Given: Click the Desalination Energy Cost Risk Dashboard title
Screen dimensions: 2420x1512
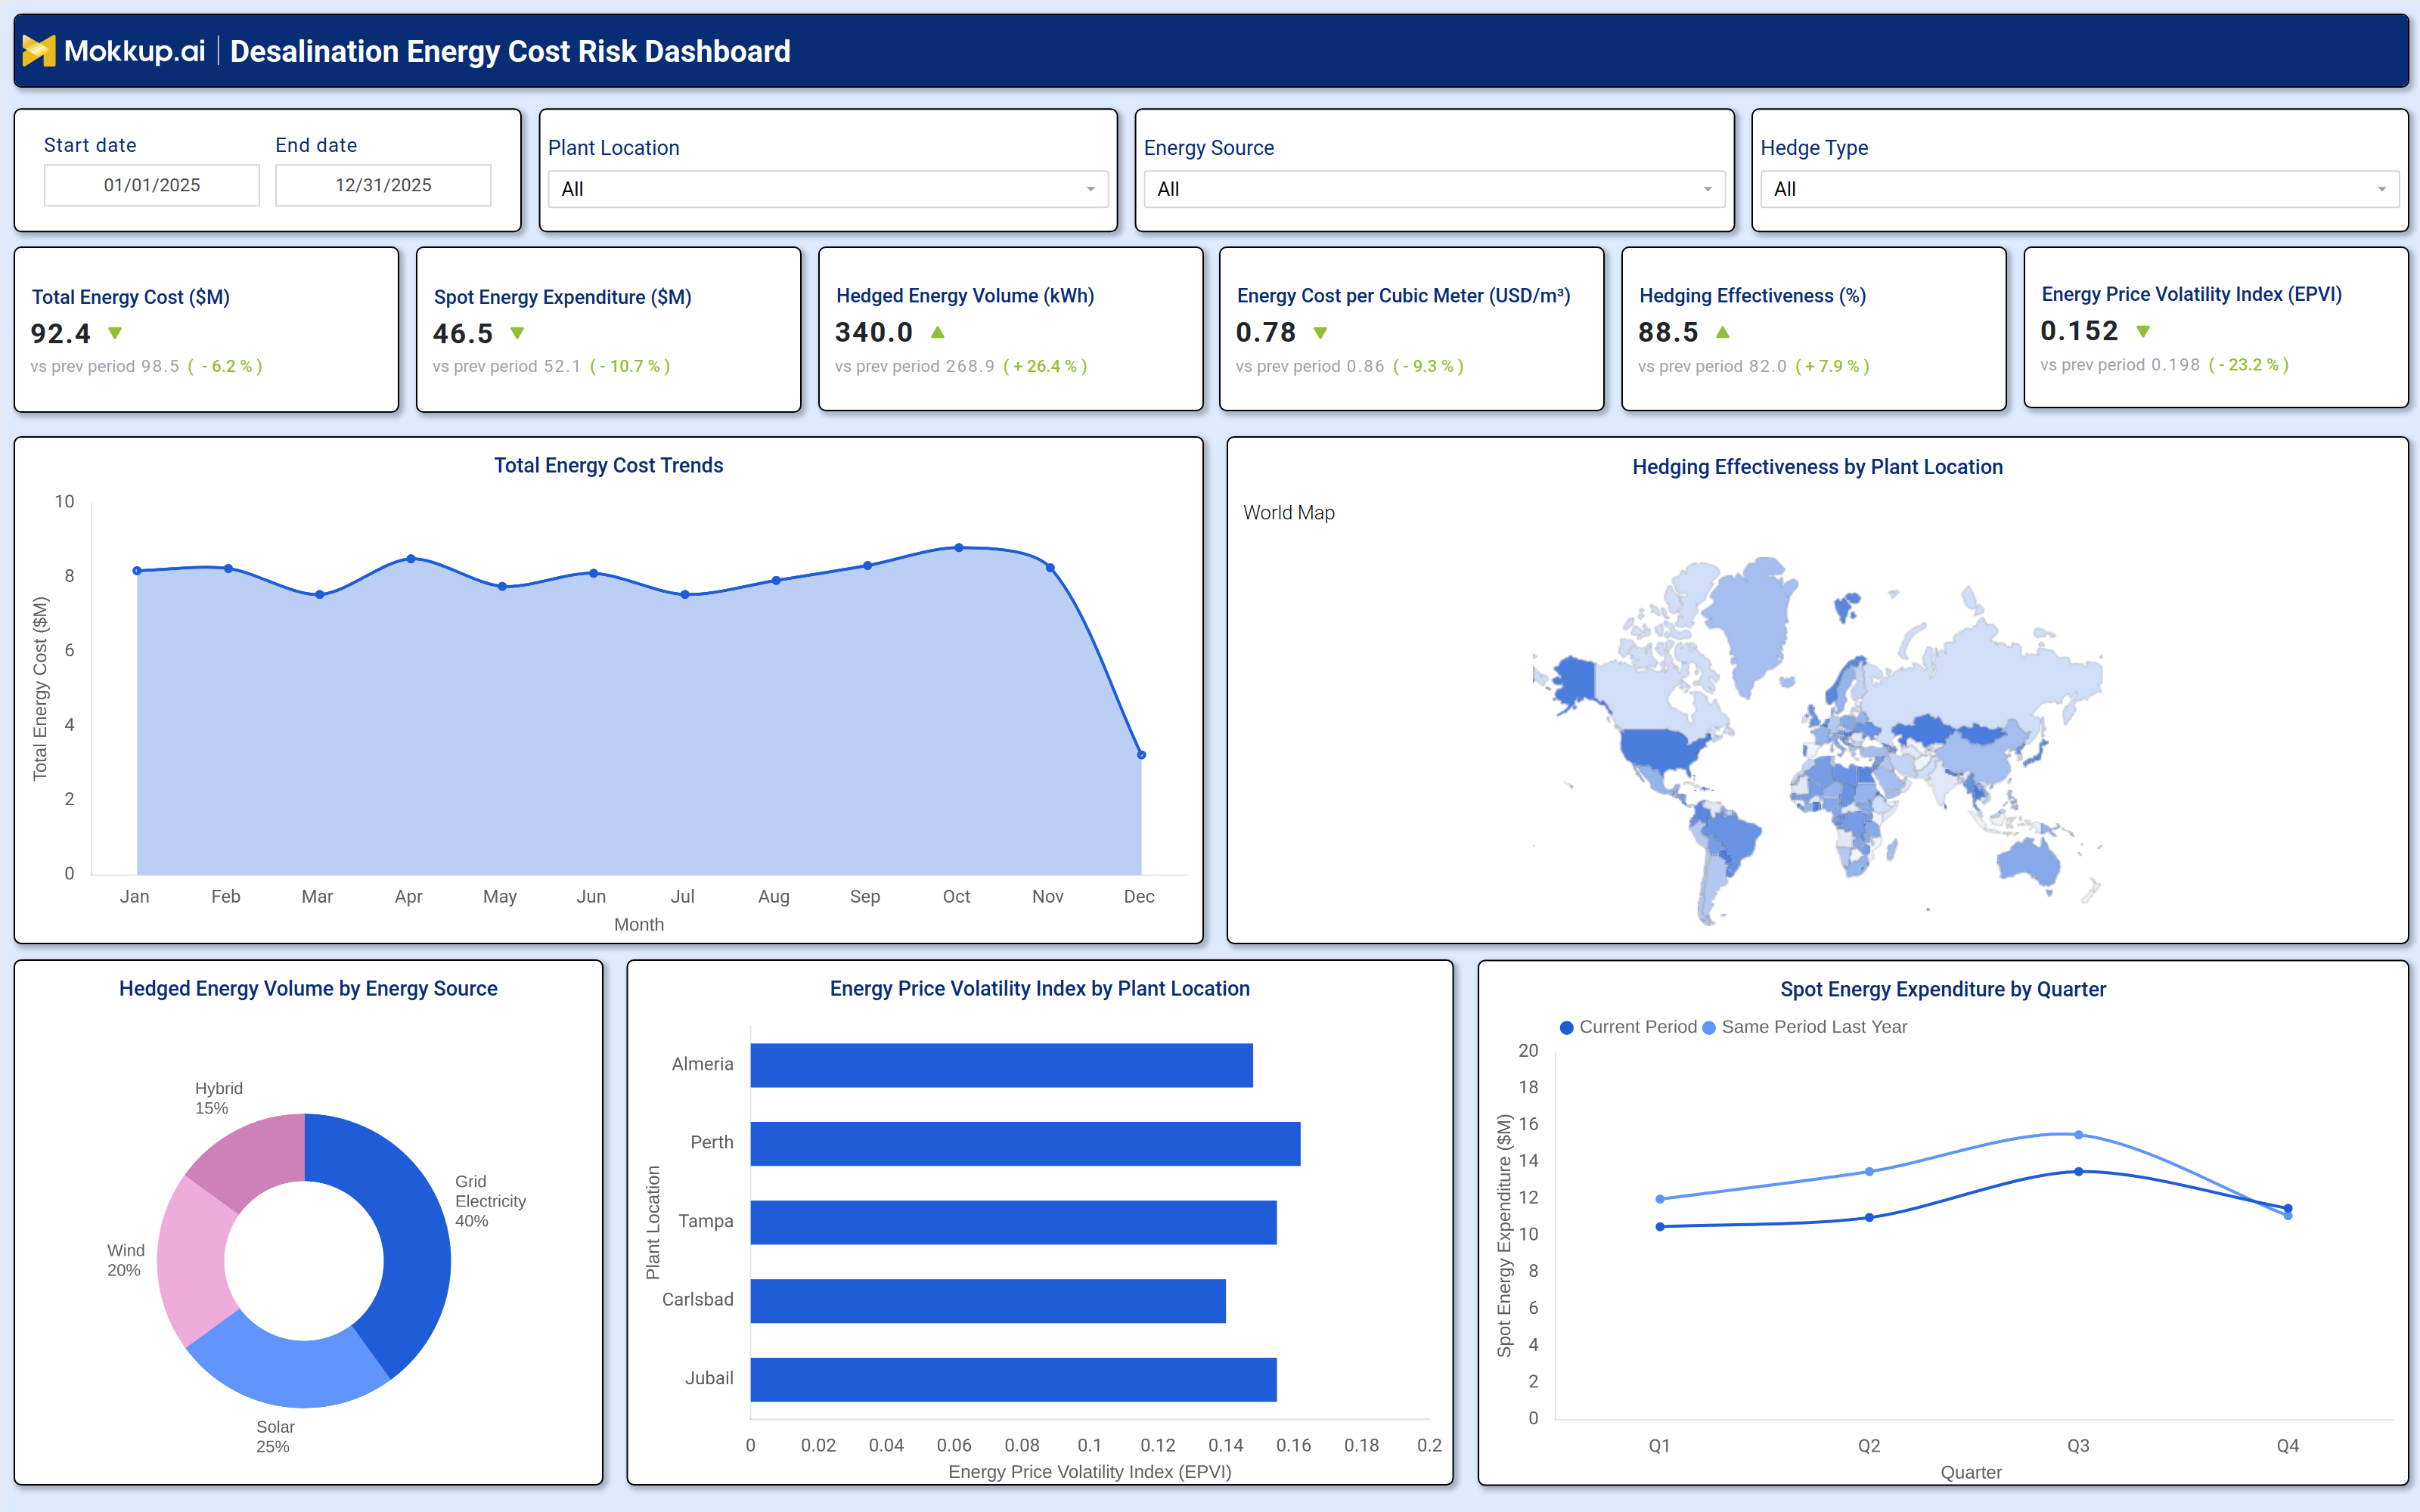Looking at the screenshot, I should click(x=510, y=51).
